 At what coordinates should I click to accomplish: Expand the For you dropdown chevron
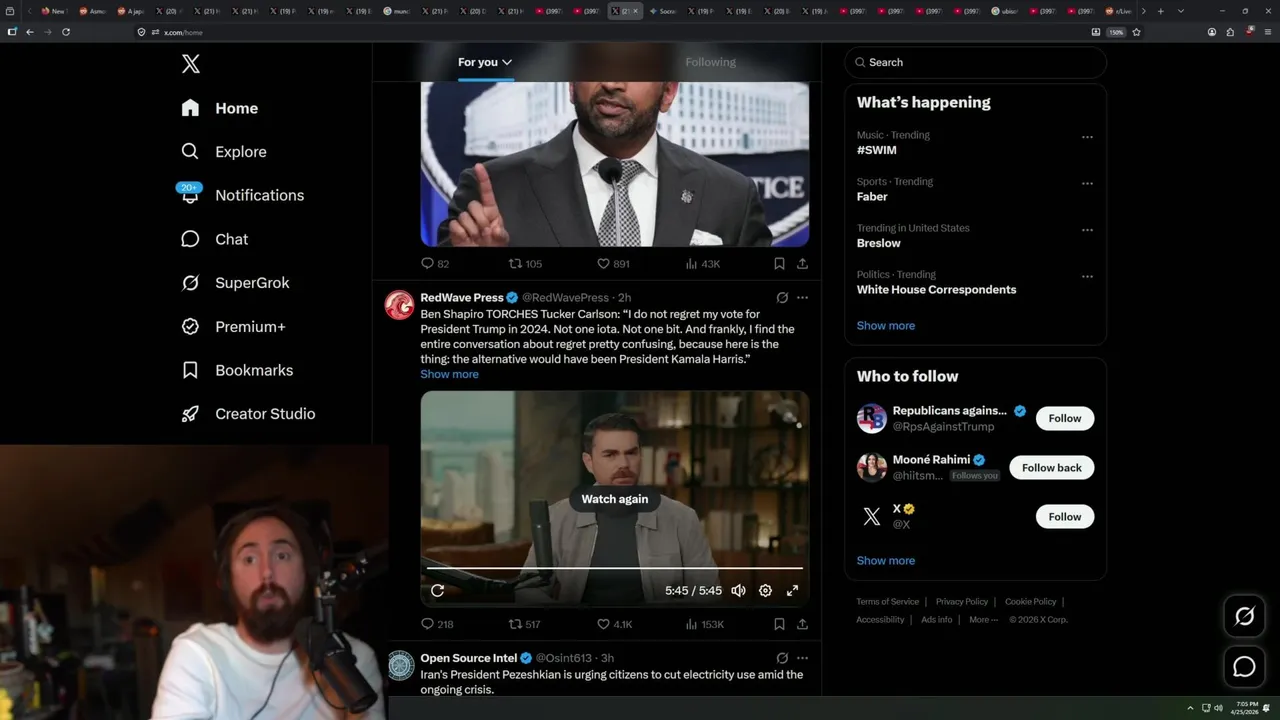tap(507, 62)
